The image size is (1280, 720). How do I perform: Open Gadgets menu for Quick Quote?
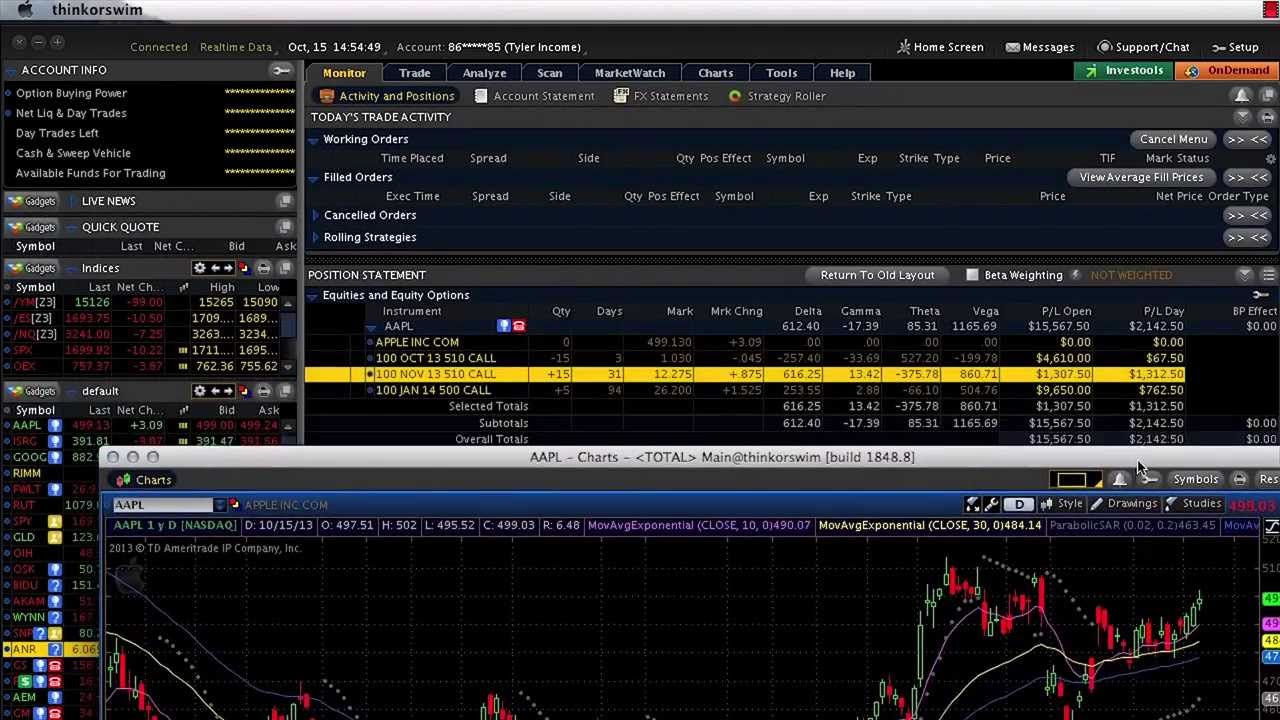tap(32, 227)
